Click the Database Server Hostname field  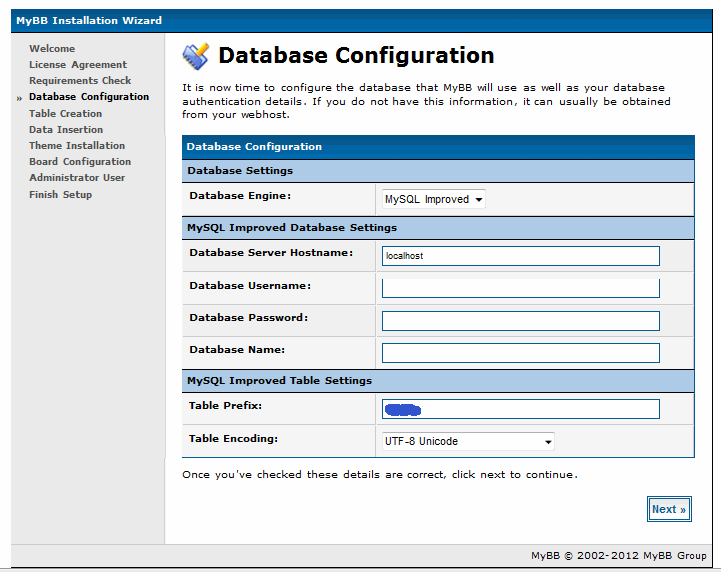[521, 256]
